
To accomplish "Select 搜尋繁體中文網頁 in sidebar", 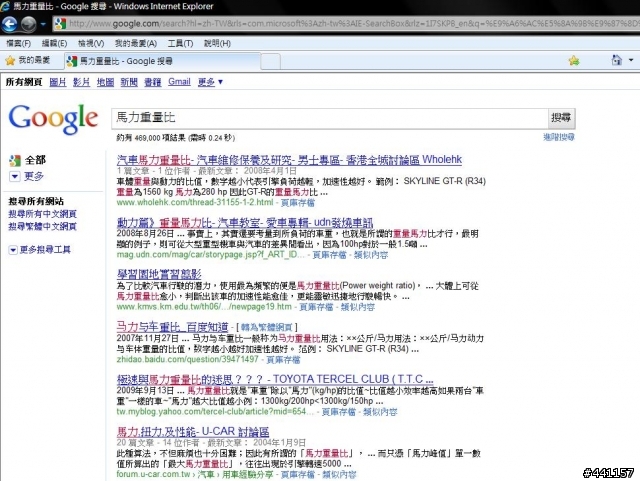I will click(42, 226).
